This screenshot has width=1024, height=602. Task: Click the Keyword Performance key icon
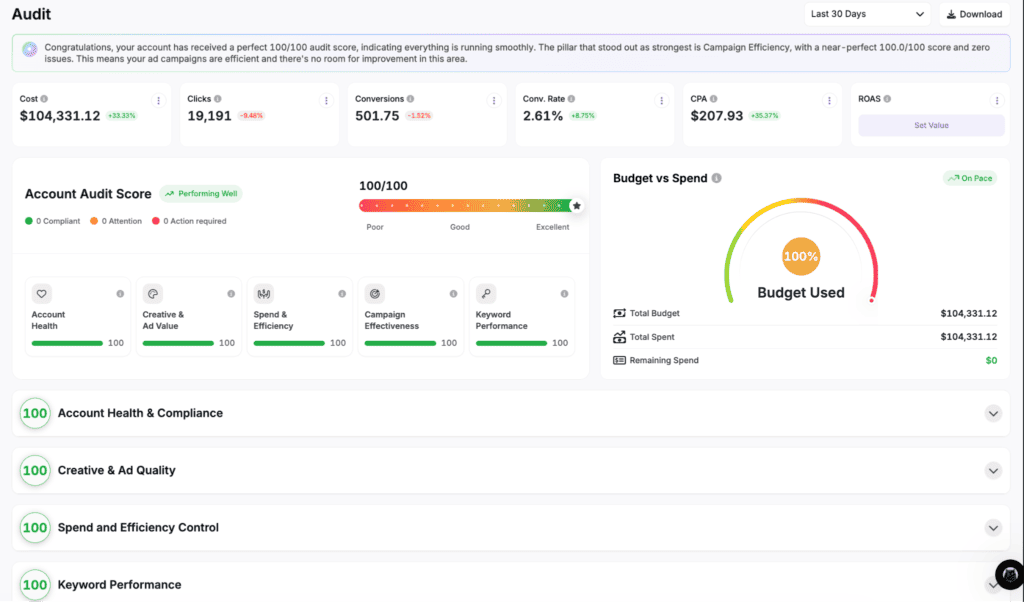coord(486,294)
